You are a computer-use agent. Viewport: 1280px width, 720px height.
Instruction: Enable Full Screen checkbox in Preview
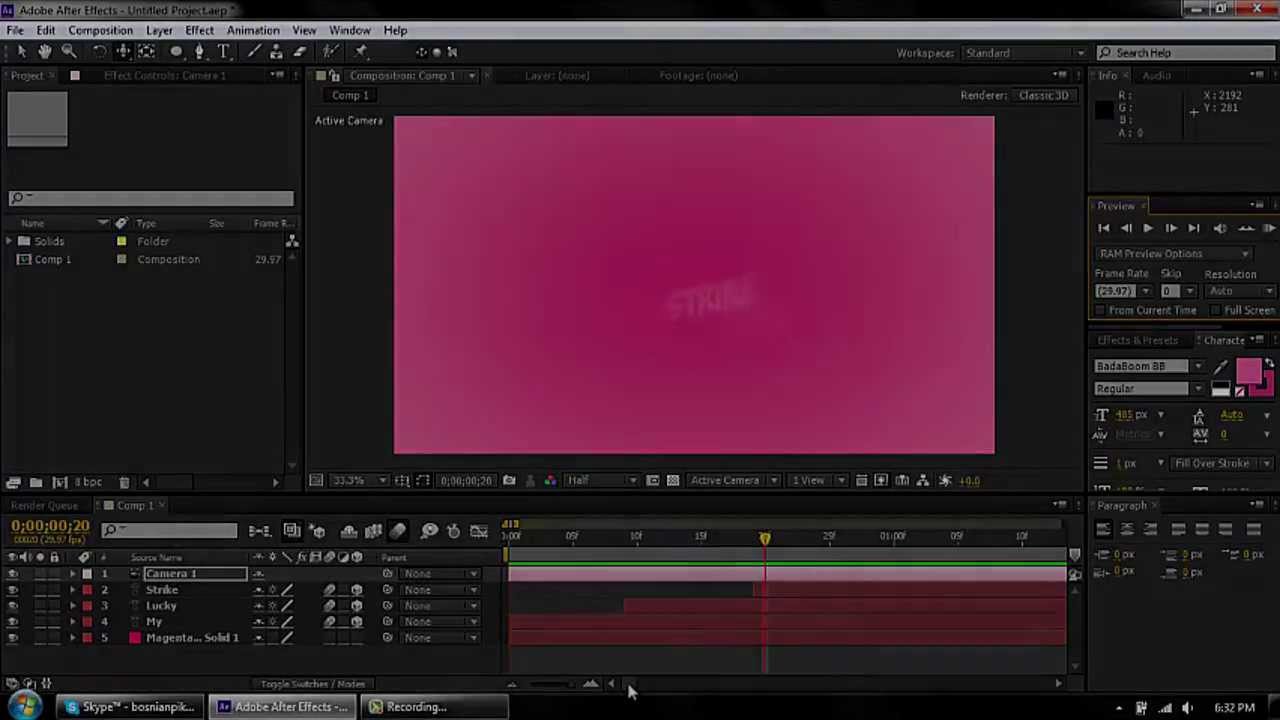1217,311
